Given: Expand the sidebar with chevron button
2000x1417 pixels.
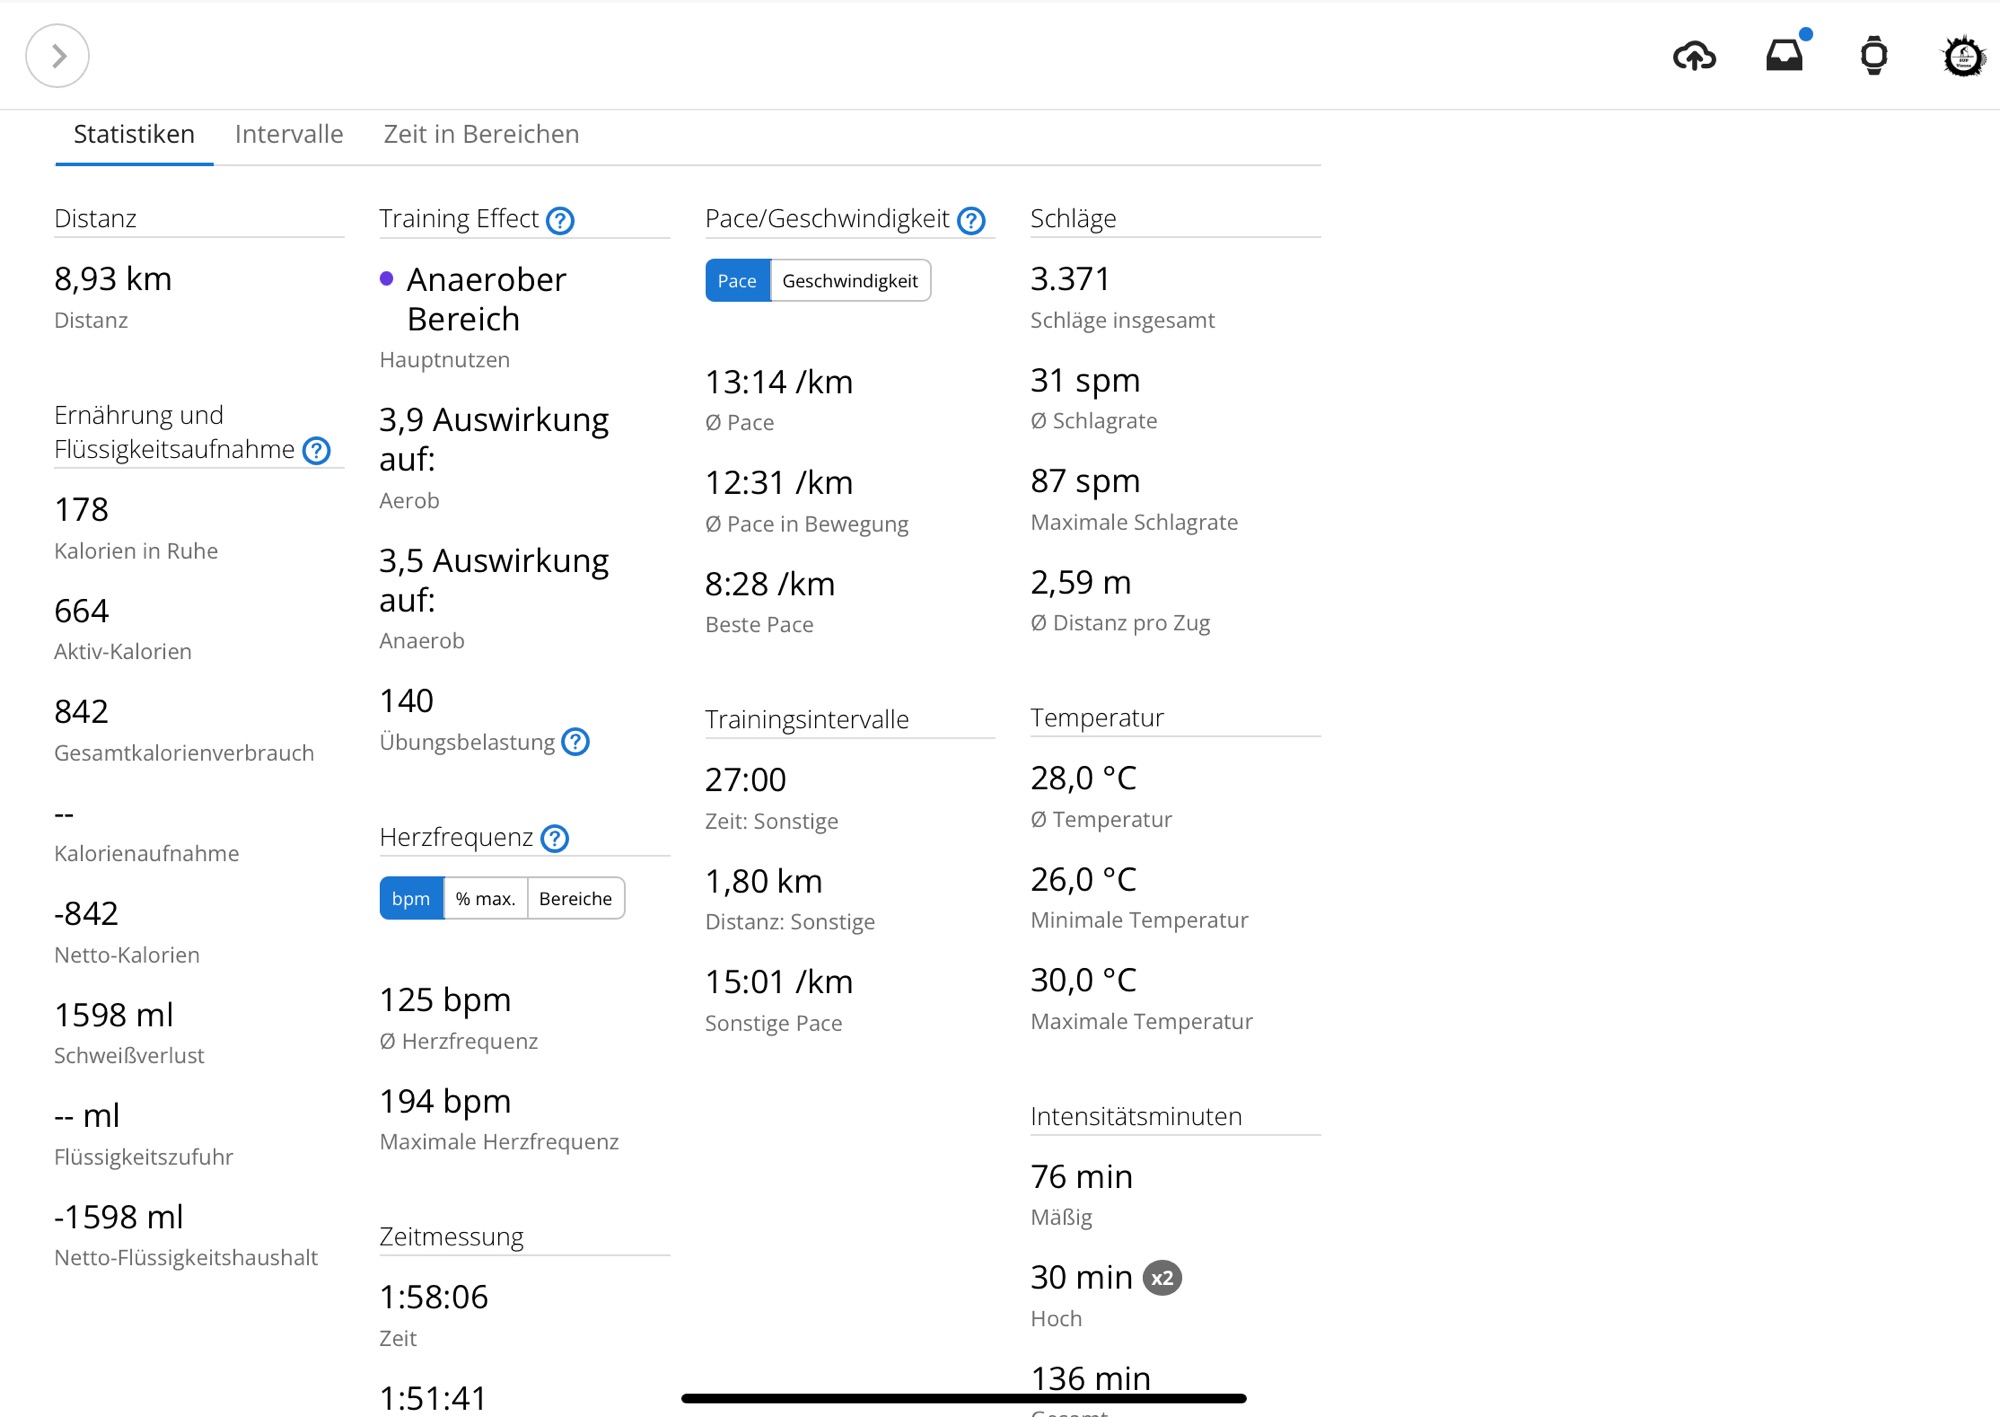Looking at the screenshot, I should click(x=57, y=56).
